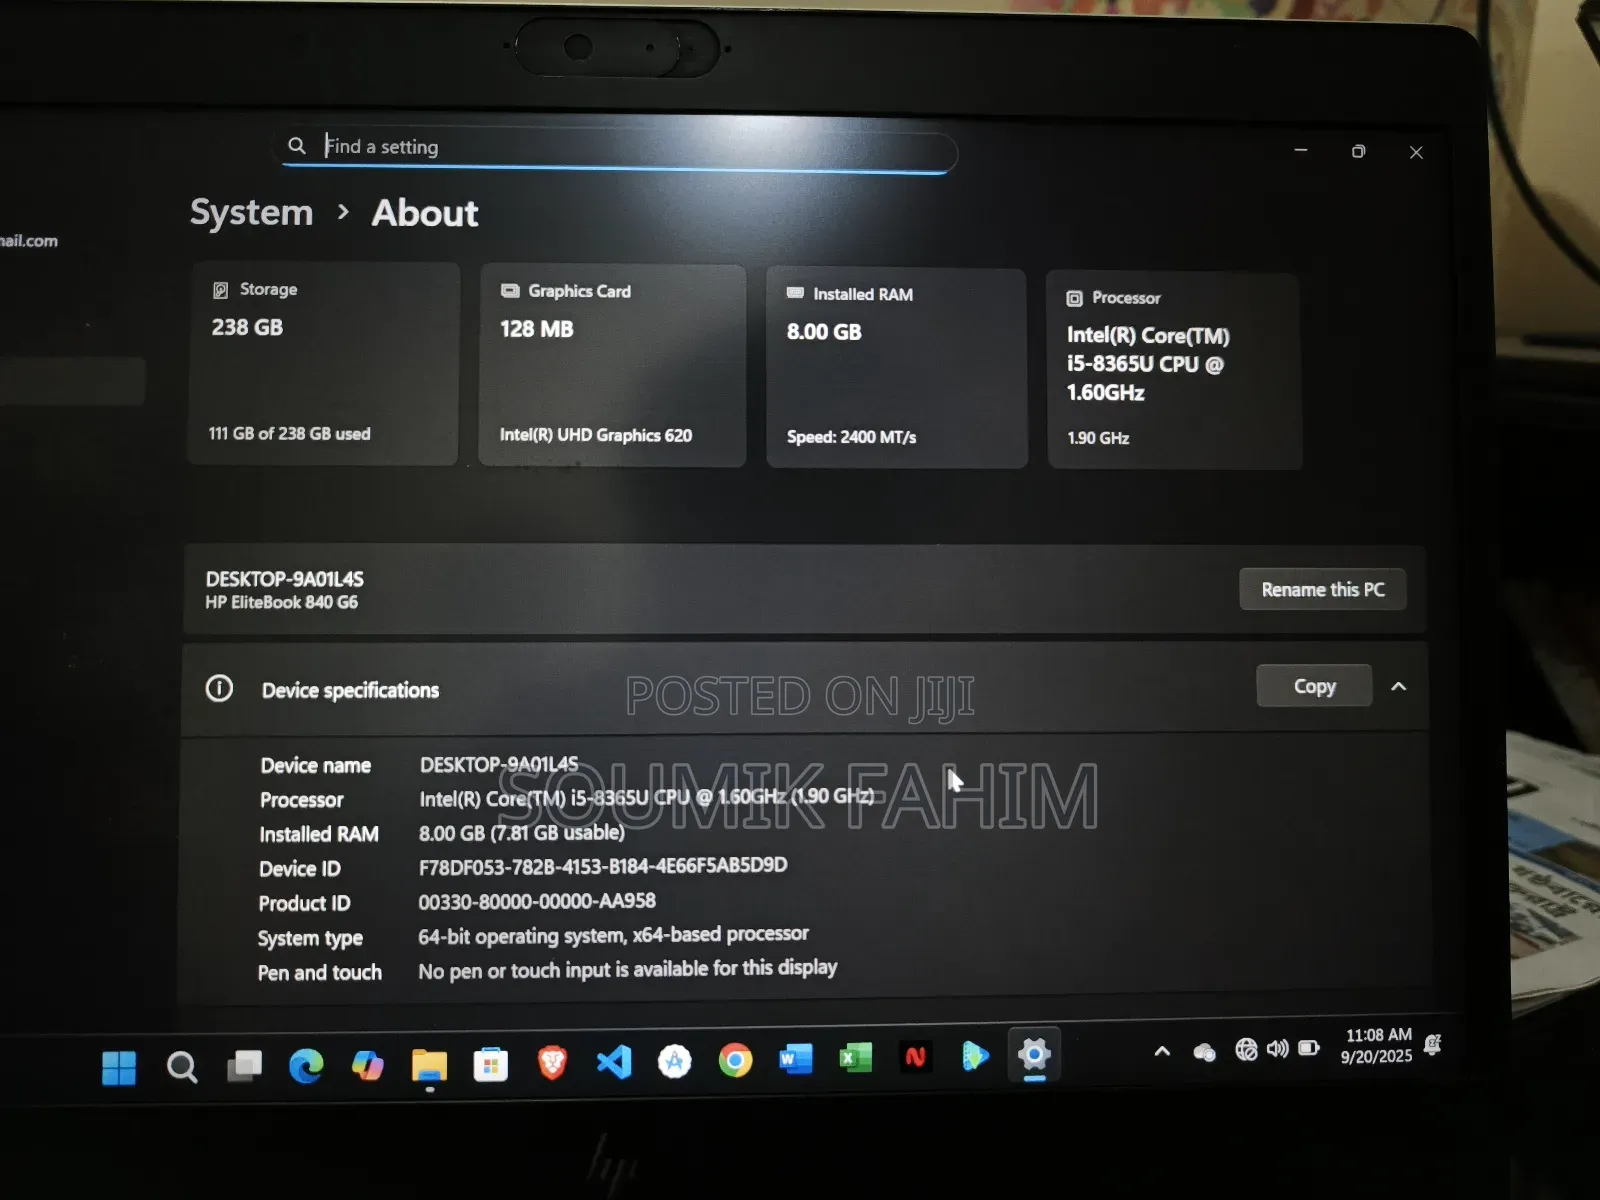Copy the device specifications

(1313, 685)
